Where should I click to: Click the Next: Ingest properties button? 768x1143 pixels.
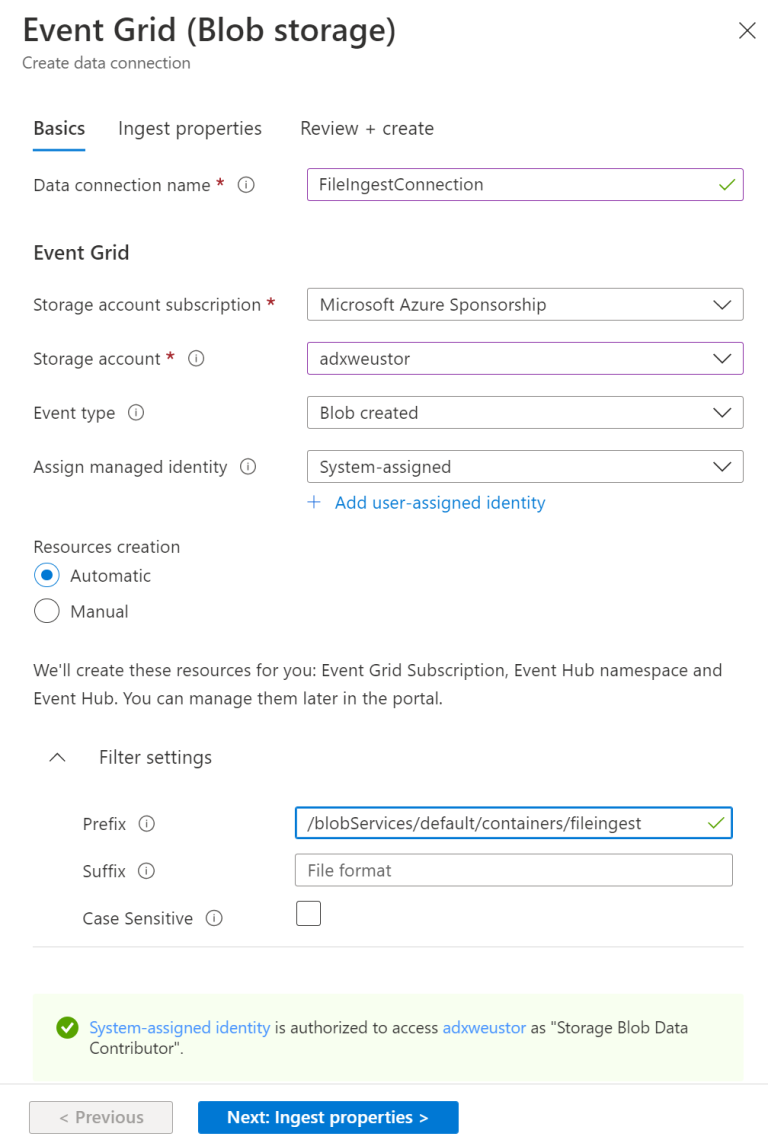pyautogui.click(x=327, y=1117)
